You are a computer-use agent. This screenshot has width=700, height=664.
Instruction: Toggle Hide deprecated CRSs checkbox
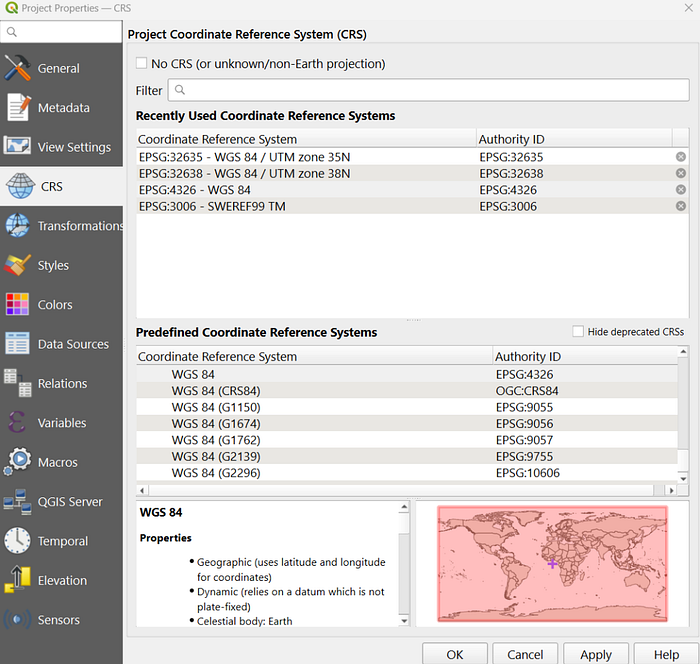tap(578, 331)
